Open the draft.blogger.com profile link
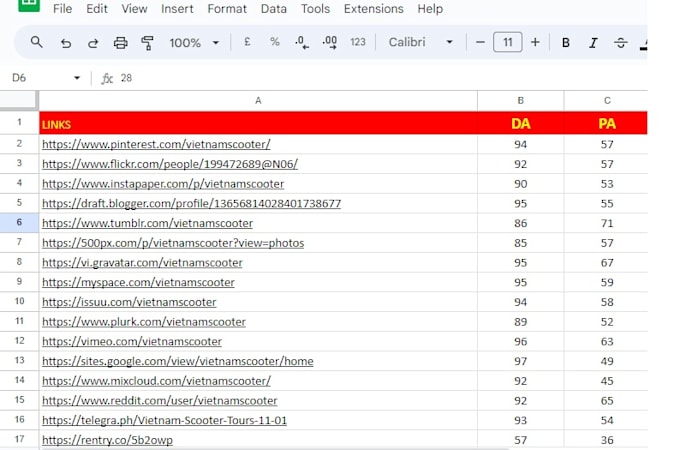 click(x=191, y=203)
